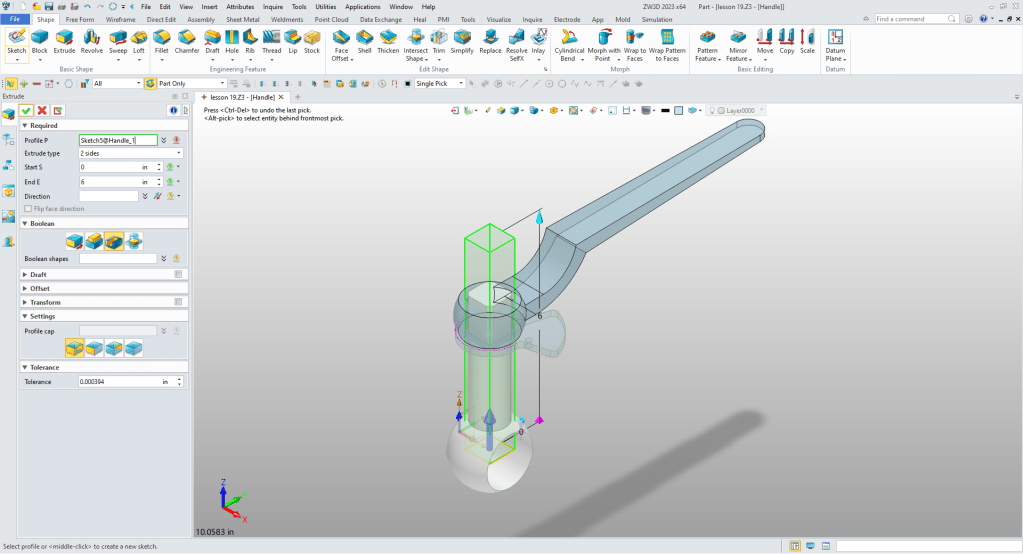Cancel the Extrude with the red X
This screenshot has width=1023, height=554.
tap(42, 110)
